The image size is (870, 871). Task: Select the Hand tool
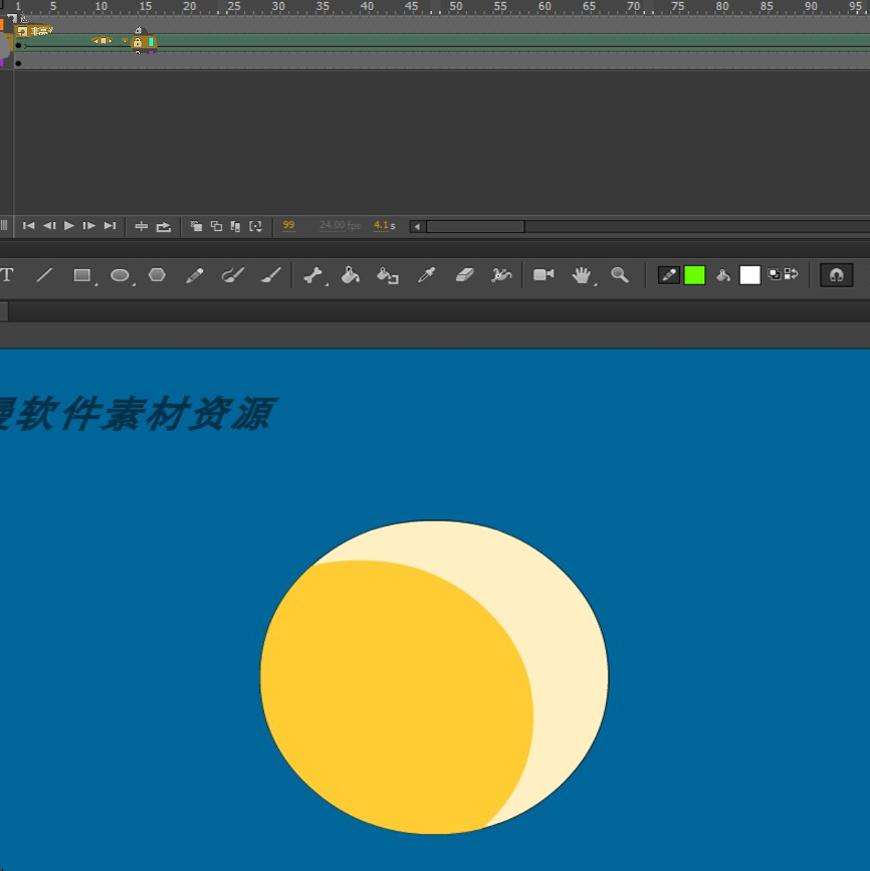pyautogui.click(x=582, y=275)
